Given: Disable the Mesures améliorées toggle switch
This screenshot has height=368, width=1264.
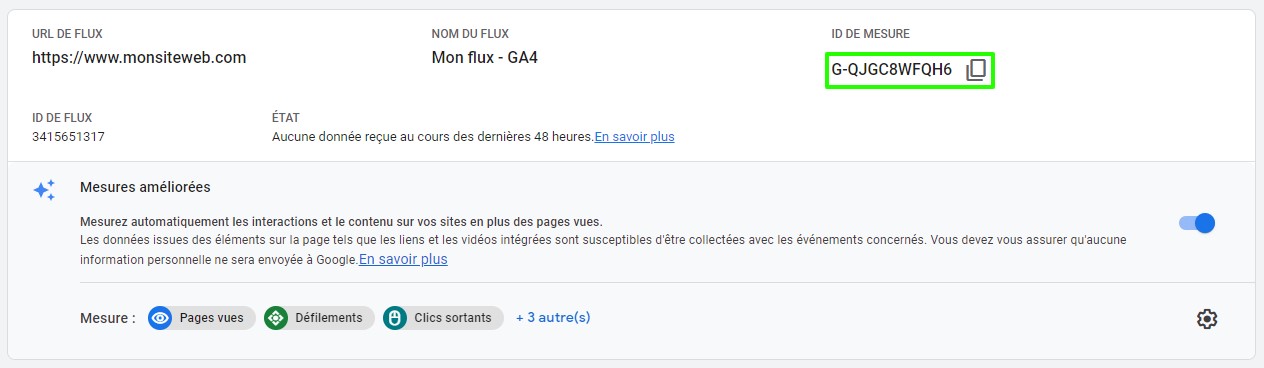Looking at the screenshot, I should [1197, 223].
